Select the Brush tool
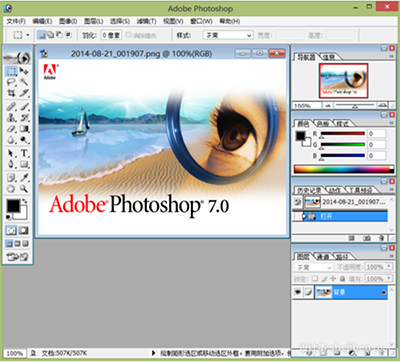 coord(24,107)
